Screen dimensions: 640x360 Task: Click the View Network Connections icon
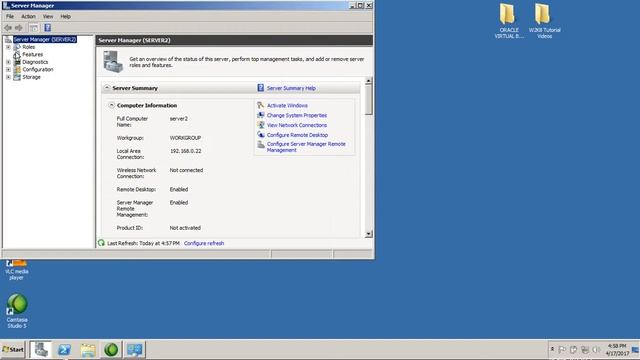[261, 125]
